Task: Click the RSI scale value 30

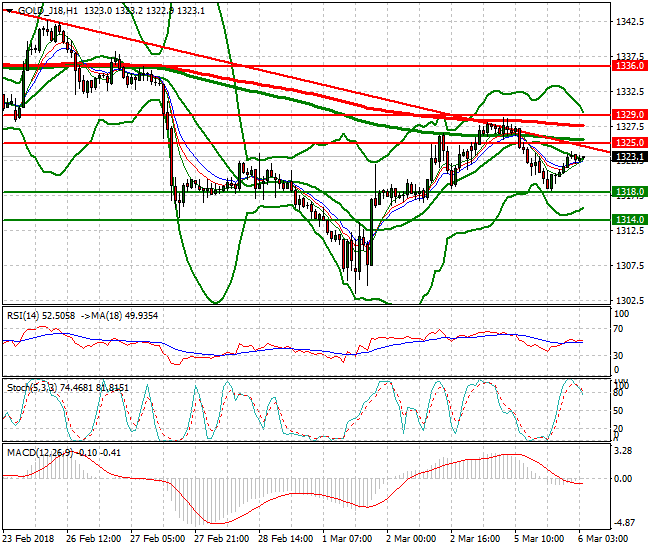Action: pyautogui.click(x=618, y=356)
